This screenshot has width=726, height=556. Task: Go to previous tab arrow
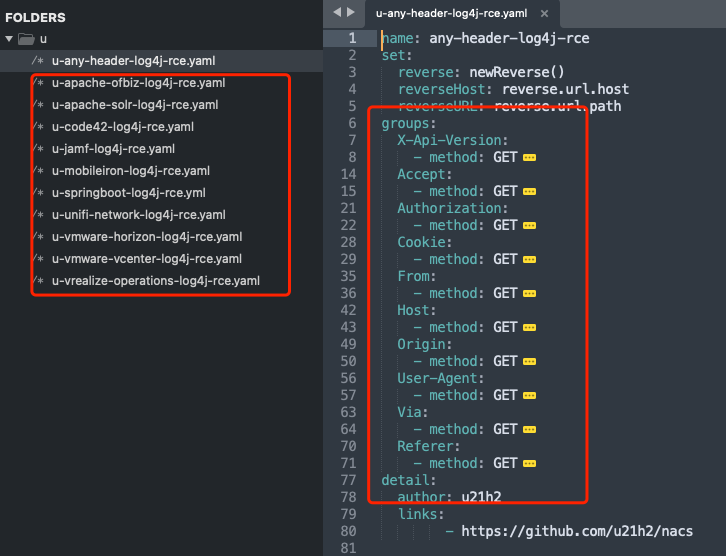337,12
